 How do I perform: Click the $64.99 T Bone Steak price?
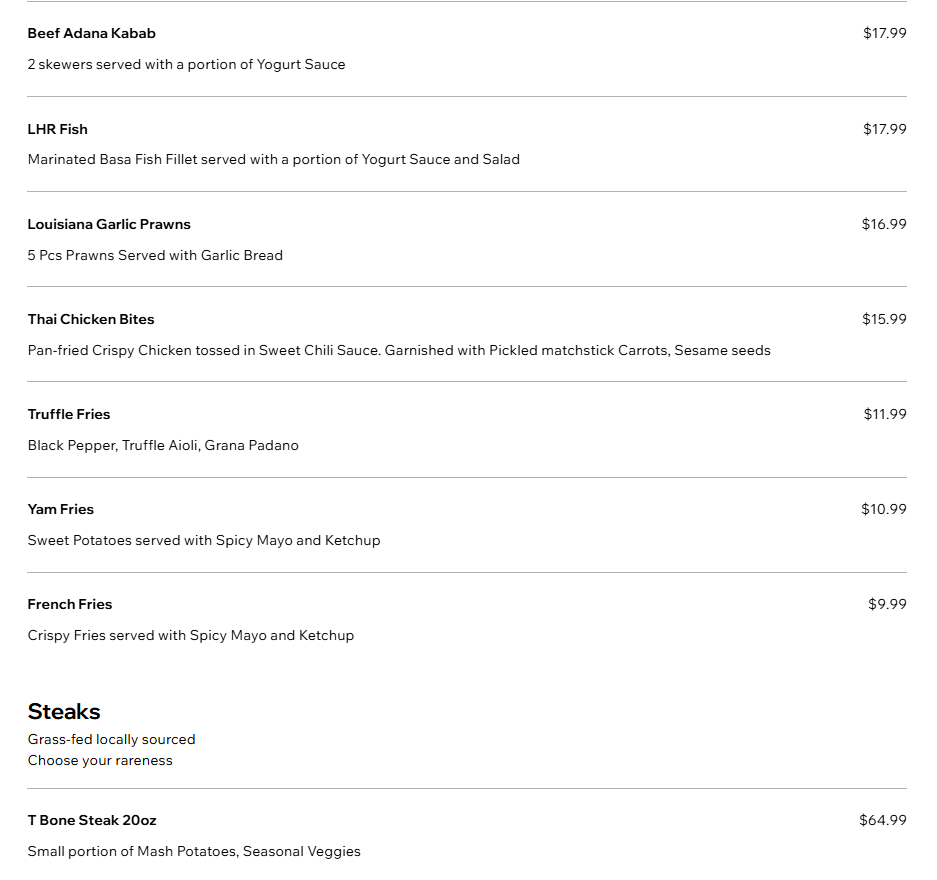883,820
